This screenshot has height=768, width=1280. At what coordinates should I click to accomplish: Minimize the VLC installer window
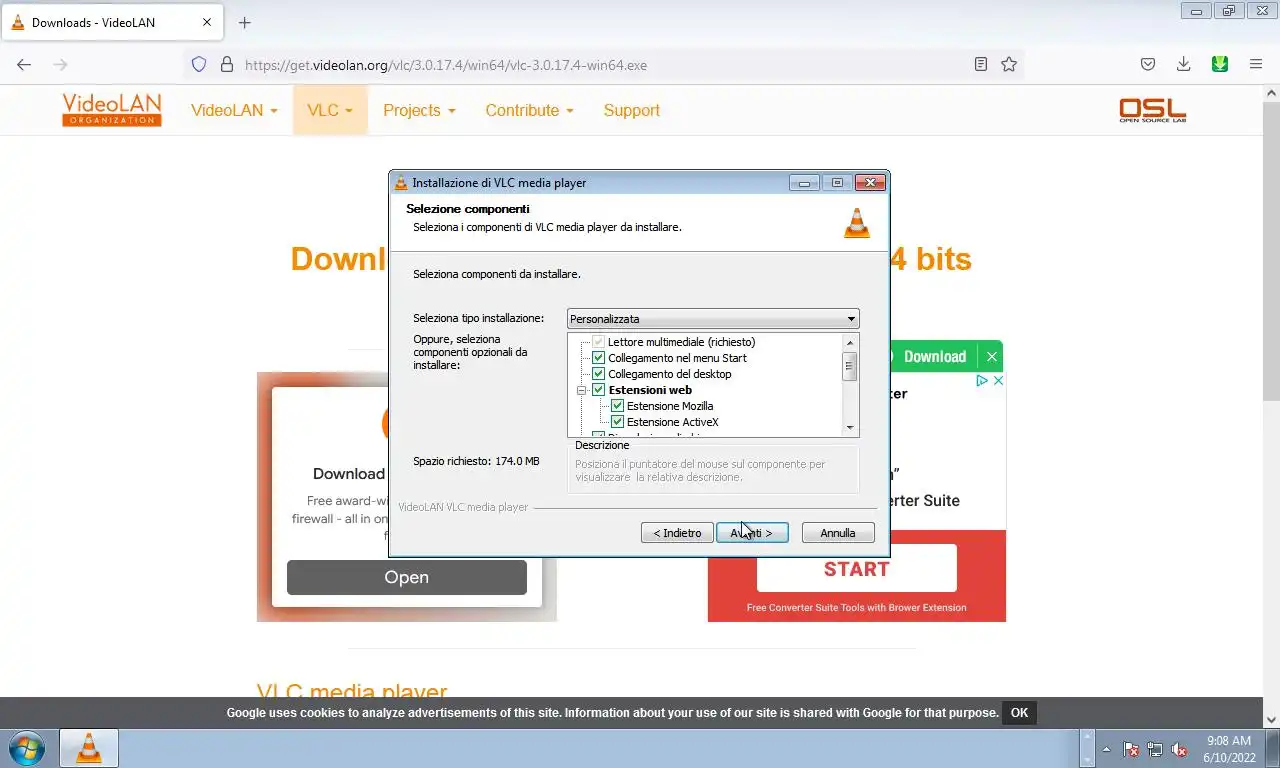point(804,183)
